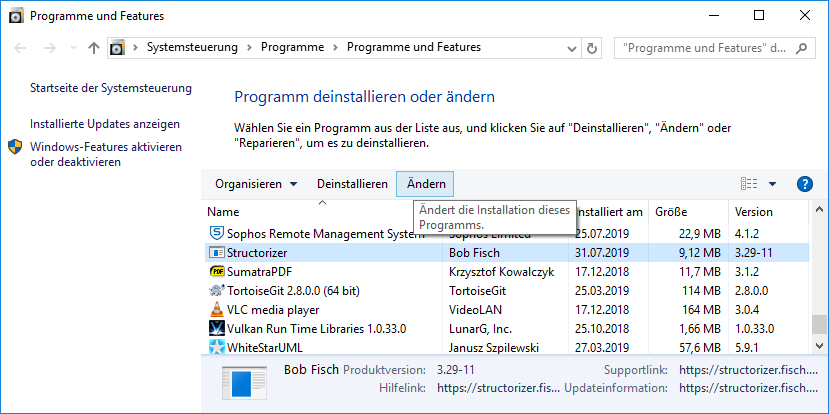The height and width of the screenshot is (414, 829).
Task: Select Vulkan Run Time Libraries 1.0.33.0 entry
Action: click(316, 329)
